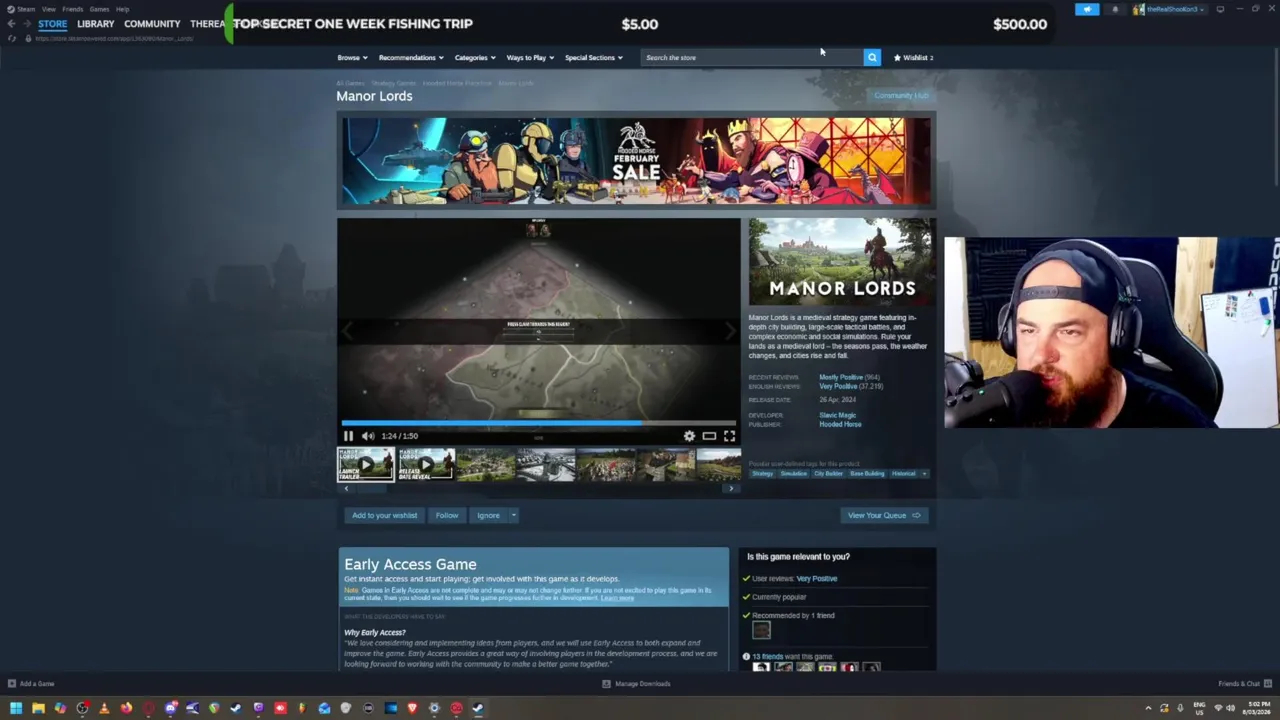The width and height of the screenshot is (1280, 720).
Task: Open the Hooded Horse publisher link
Action: (840, 424)
